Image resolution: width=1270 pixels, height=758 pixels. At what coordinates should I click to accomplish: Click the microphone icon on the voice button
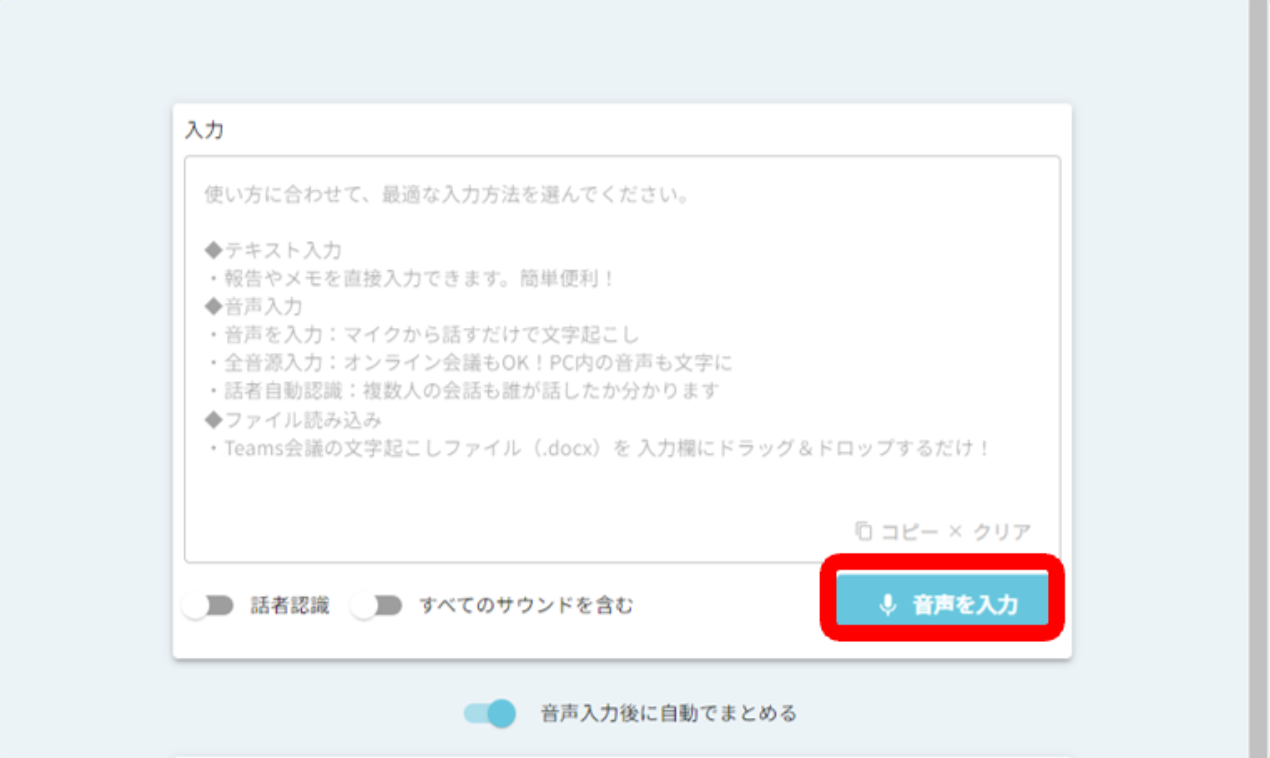[x=886, y=605]
